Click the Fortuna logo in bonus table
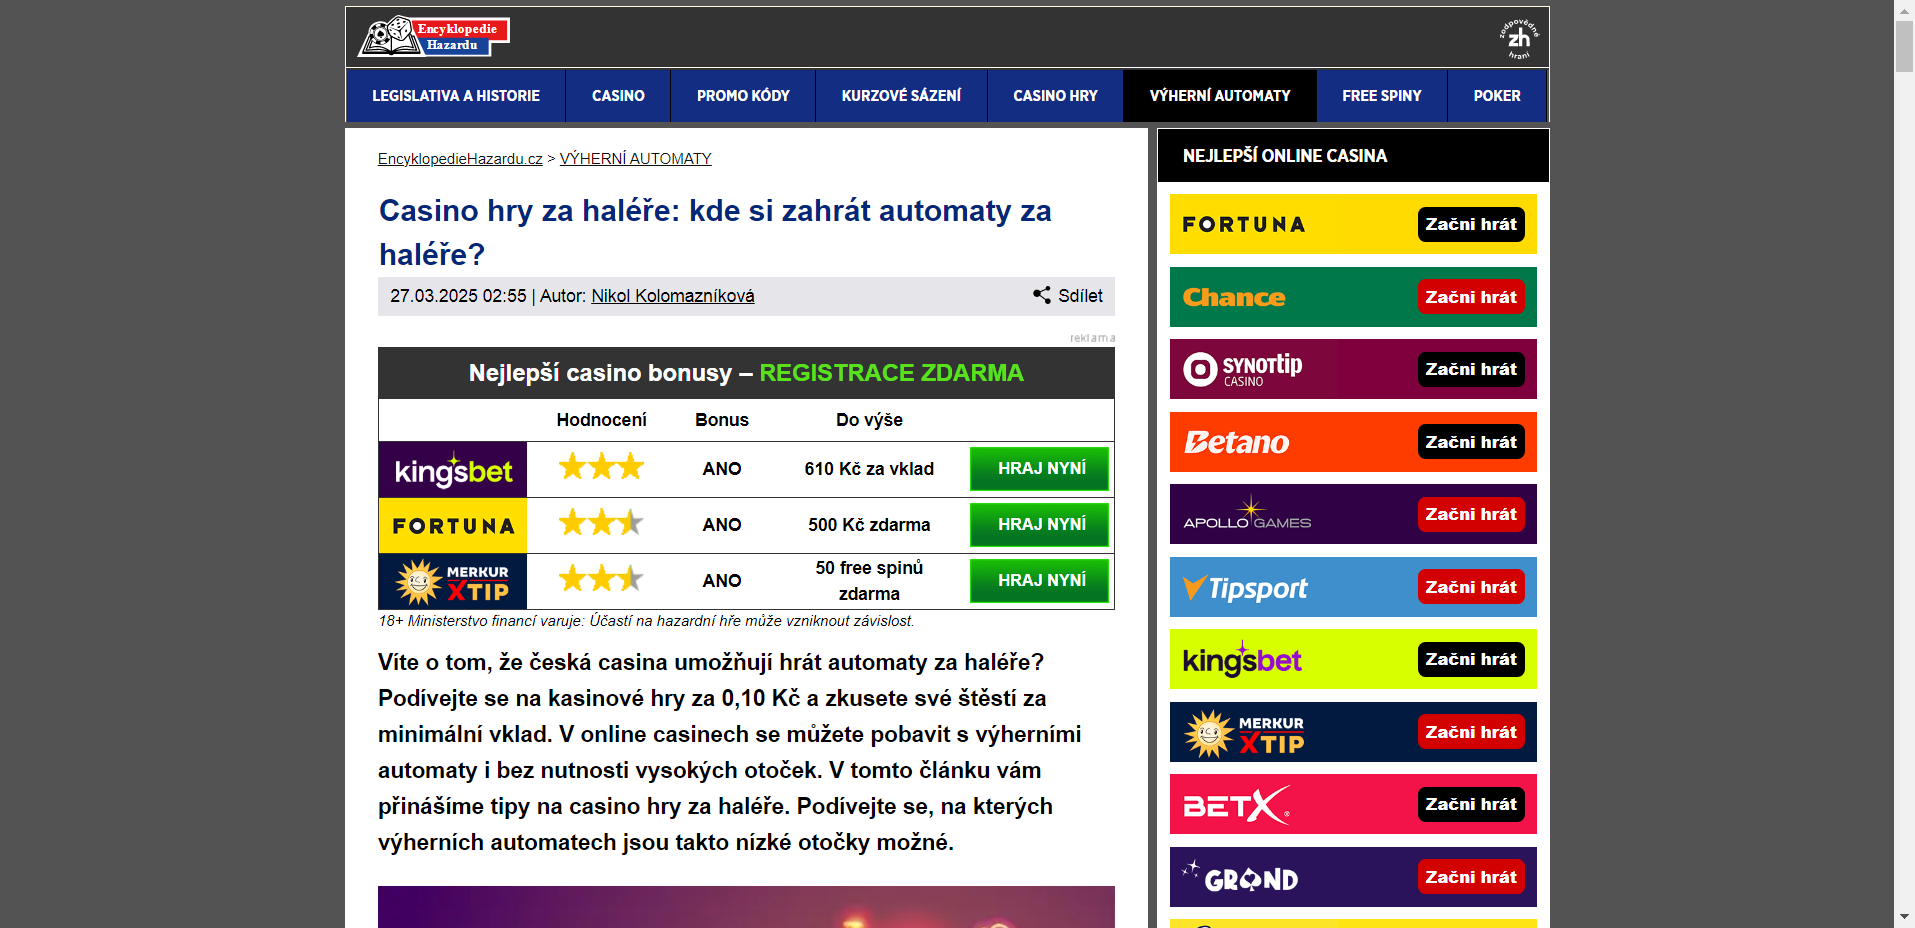1915x928 pixels. click(x=453, y=525)
